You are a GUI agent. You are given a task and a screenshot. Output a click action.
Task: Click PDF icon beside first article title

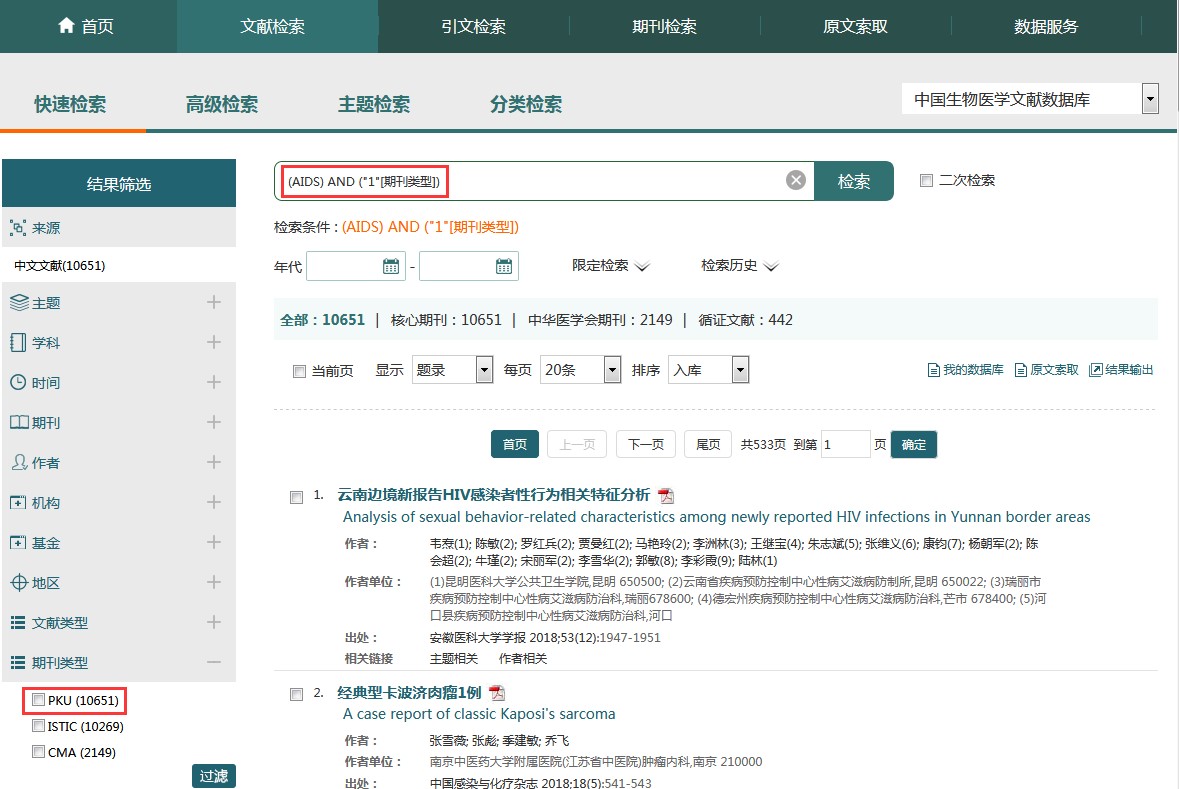tap(666, 496)
